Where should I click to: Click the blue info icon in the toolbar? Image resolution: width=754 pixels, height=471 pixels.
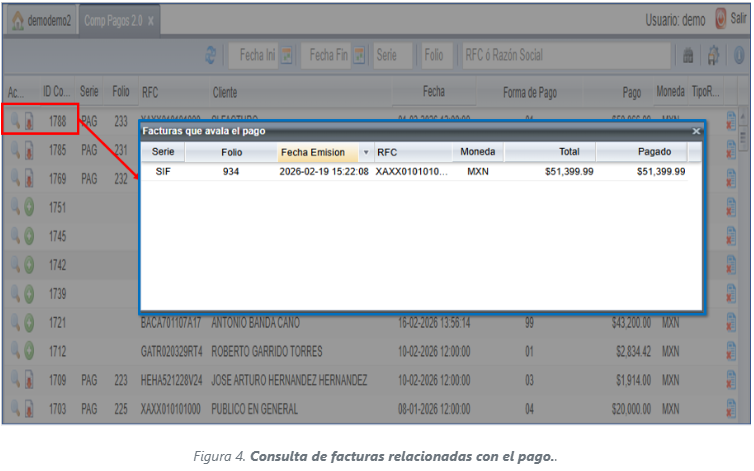[739, 57]
